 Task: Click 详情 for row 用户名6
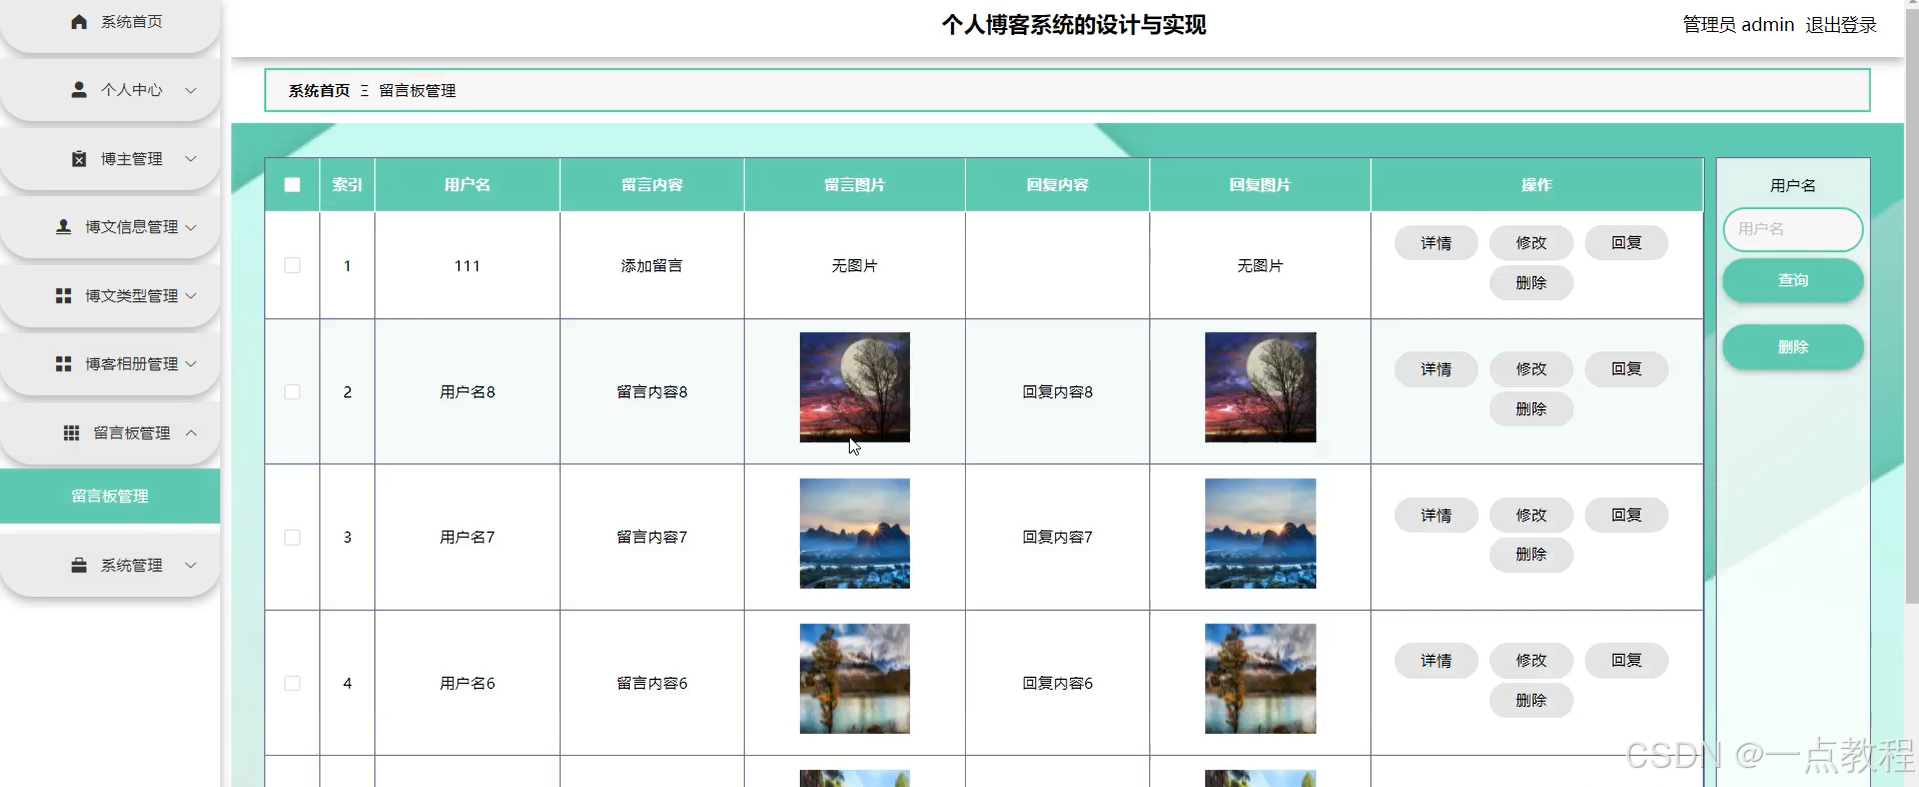coord(1436,660)
